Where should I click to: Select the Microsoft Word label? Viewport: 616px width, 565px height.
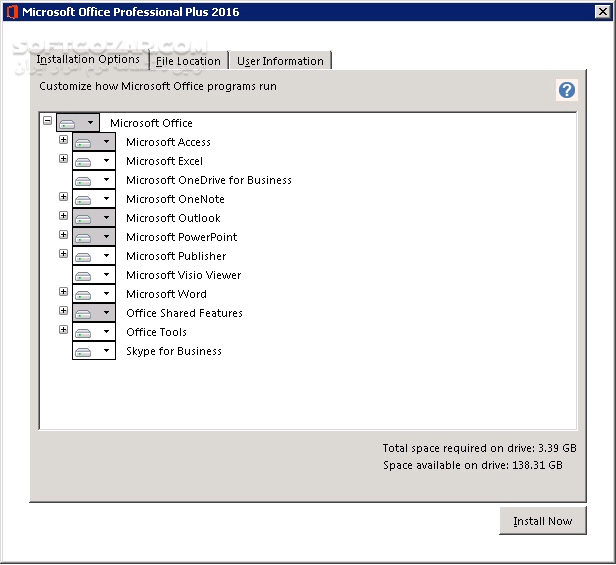coord(166,294)
